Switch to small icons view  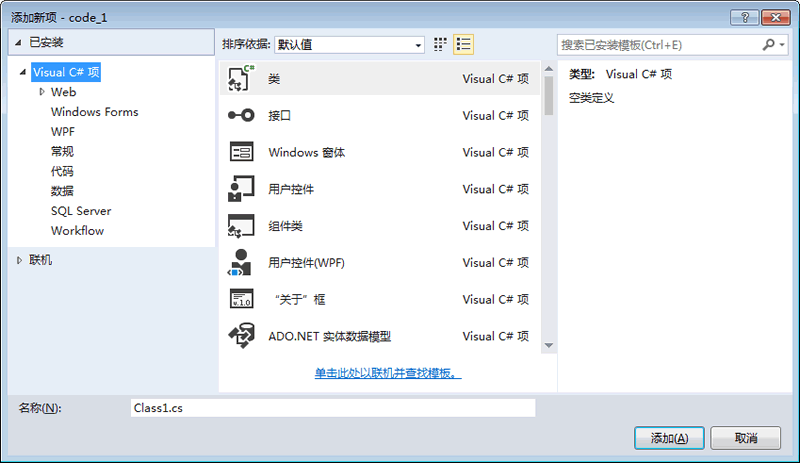pos(441,45)
